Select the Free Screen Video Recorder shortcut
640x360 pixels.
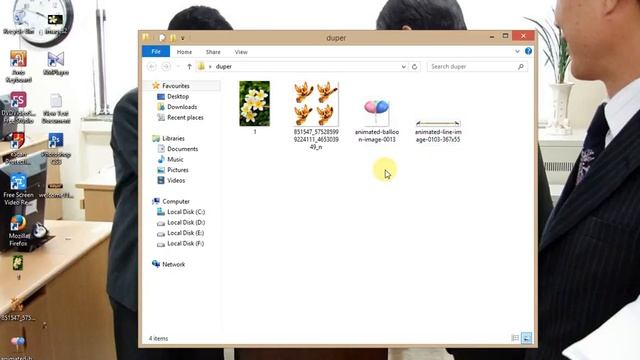pos(18,190)
